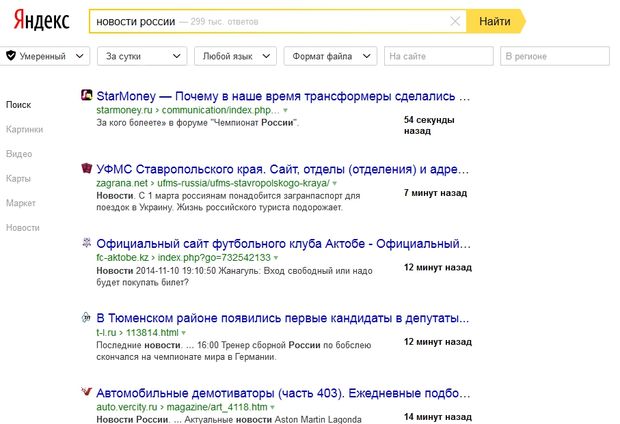Click the '54 секунды назад' timestamp
Image resolution: width=620 pixels, height=424 pixels.
click(429, 125)
